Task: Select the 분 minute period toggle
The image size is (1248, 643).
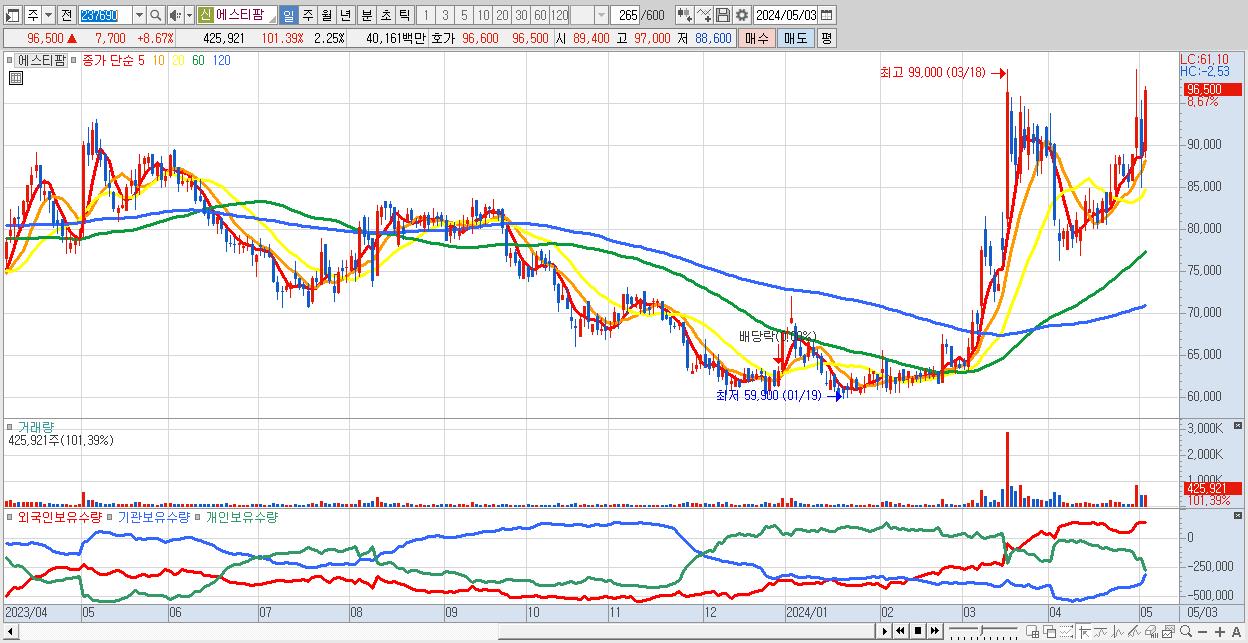Action: point(366,15)
